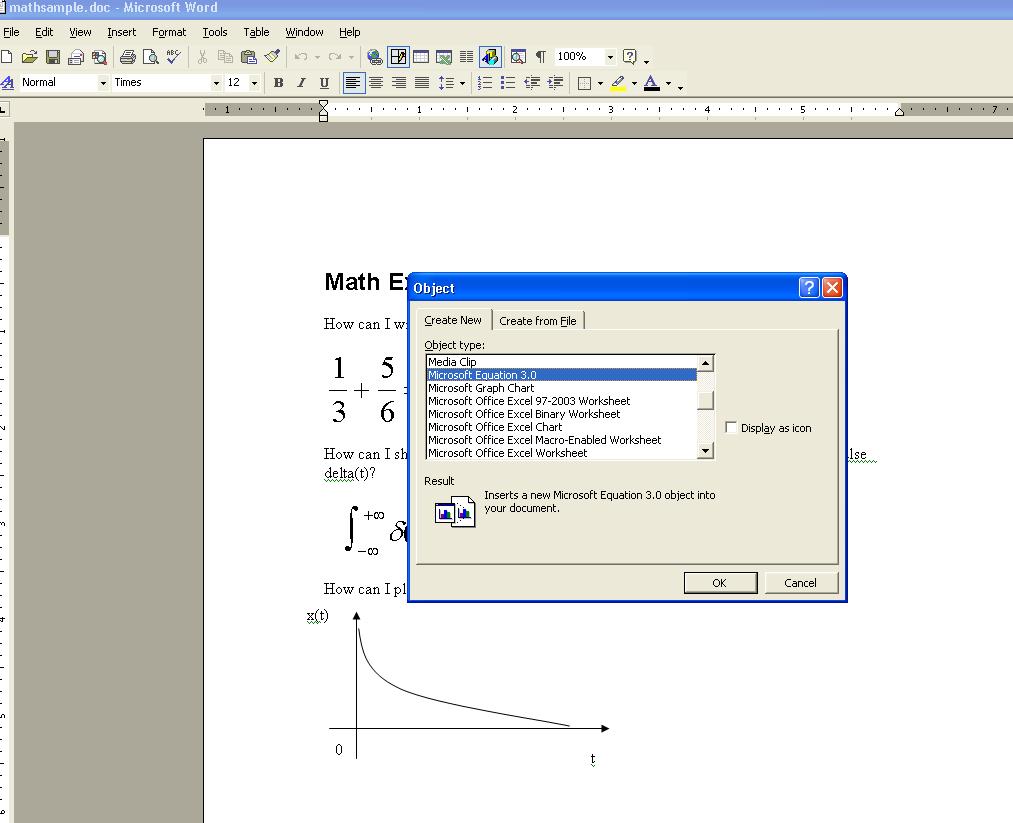This screenshot has height=823, width=1013.
Task: Click object list scroll down arrow
Action: tap(705, 450)
